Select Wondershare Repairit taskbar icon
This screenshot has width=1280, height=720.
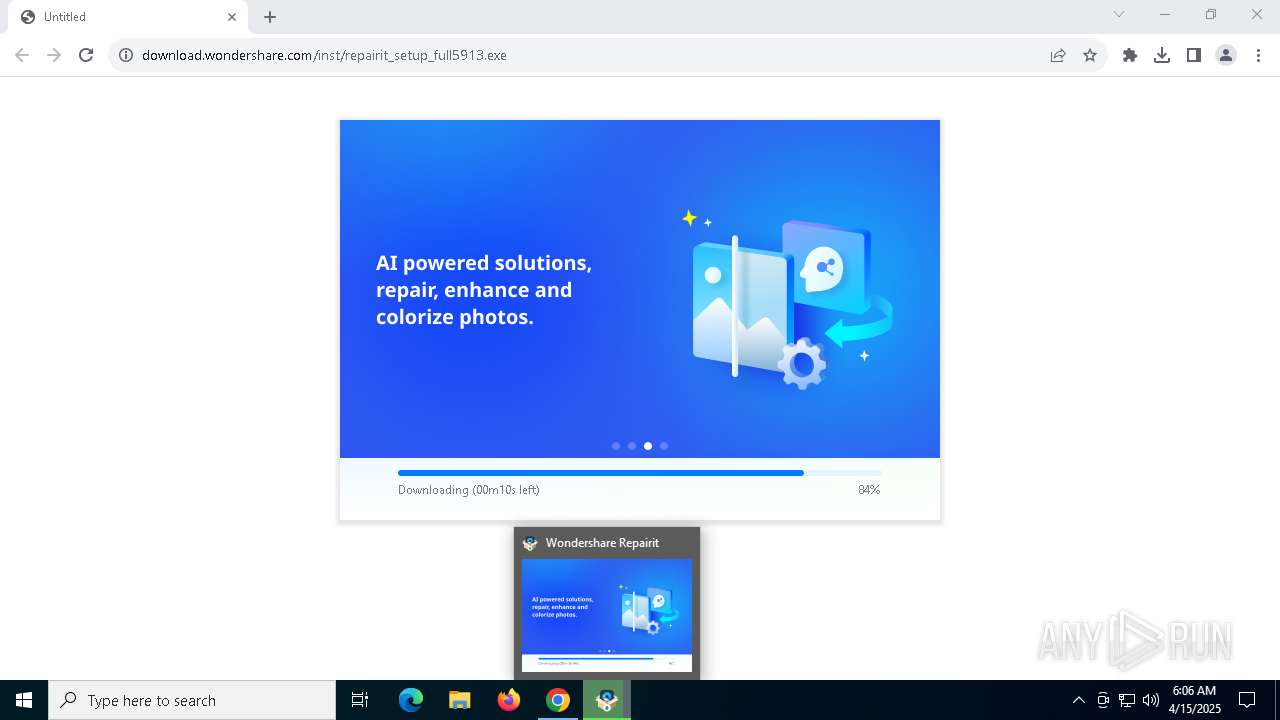(x=607, y=700)
